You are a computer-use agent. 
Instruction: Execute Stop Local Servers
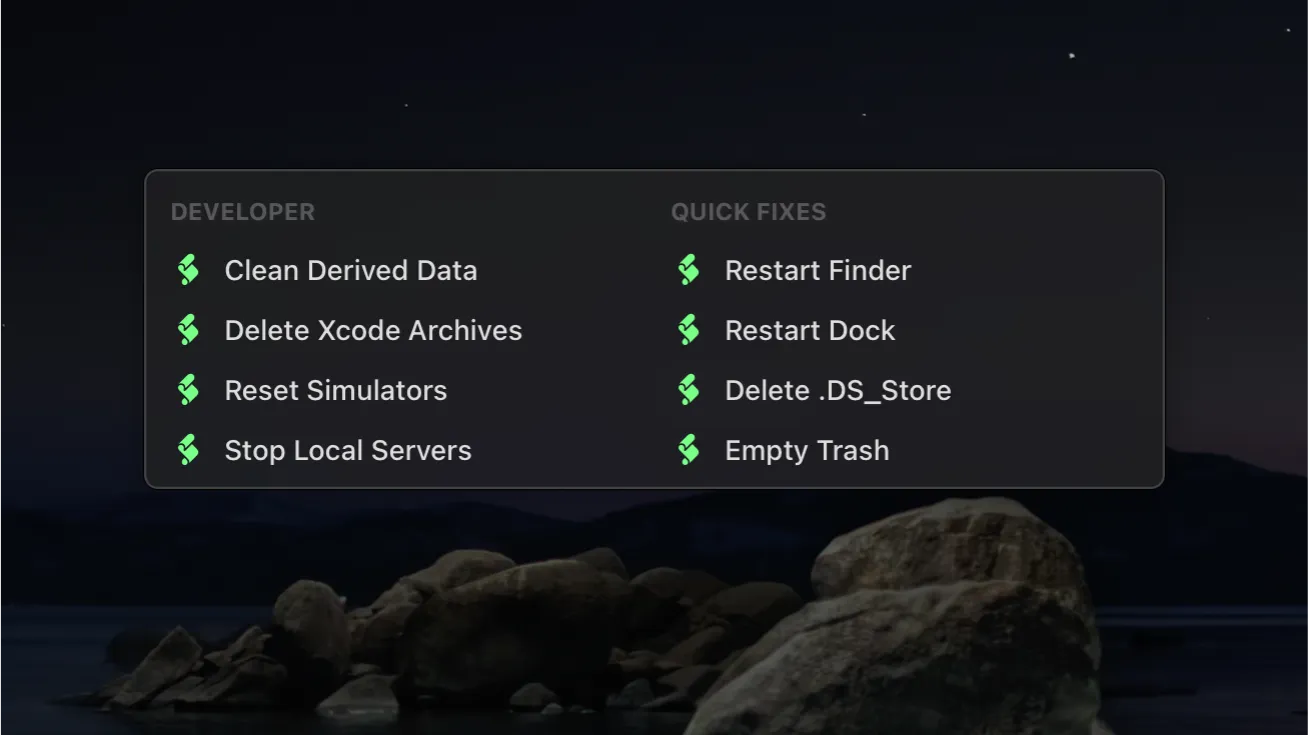click(x=348, y=450)
